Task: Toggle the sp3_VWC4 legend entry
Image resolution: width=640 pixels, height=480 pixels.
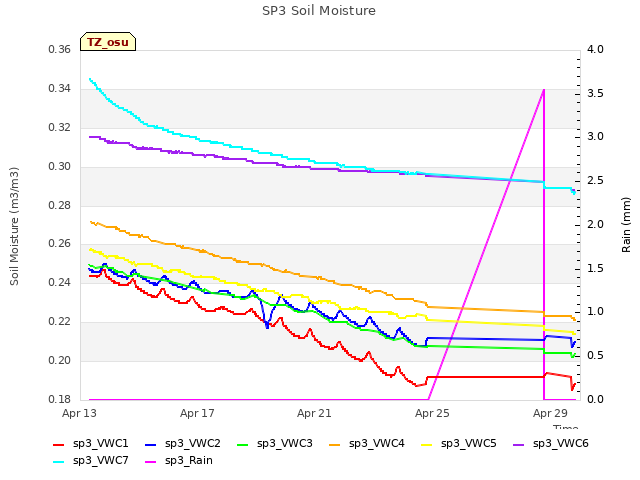Action: pos(367,444)
